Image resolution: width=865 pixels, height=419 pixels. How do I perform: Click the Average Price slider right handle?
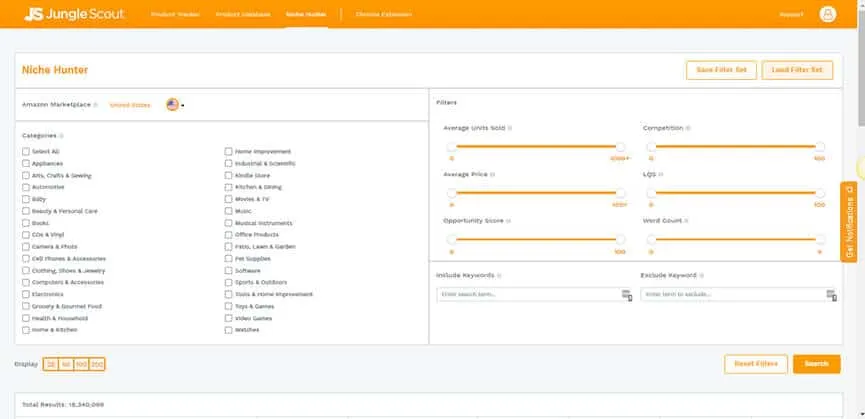[621, 194]
